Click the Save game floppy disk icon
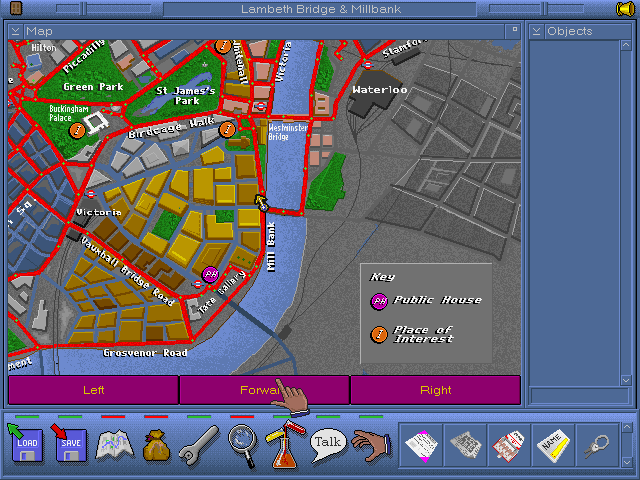Screen dimensions: 640x480 point(69,444)
